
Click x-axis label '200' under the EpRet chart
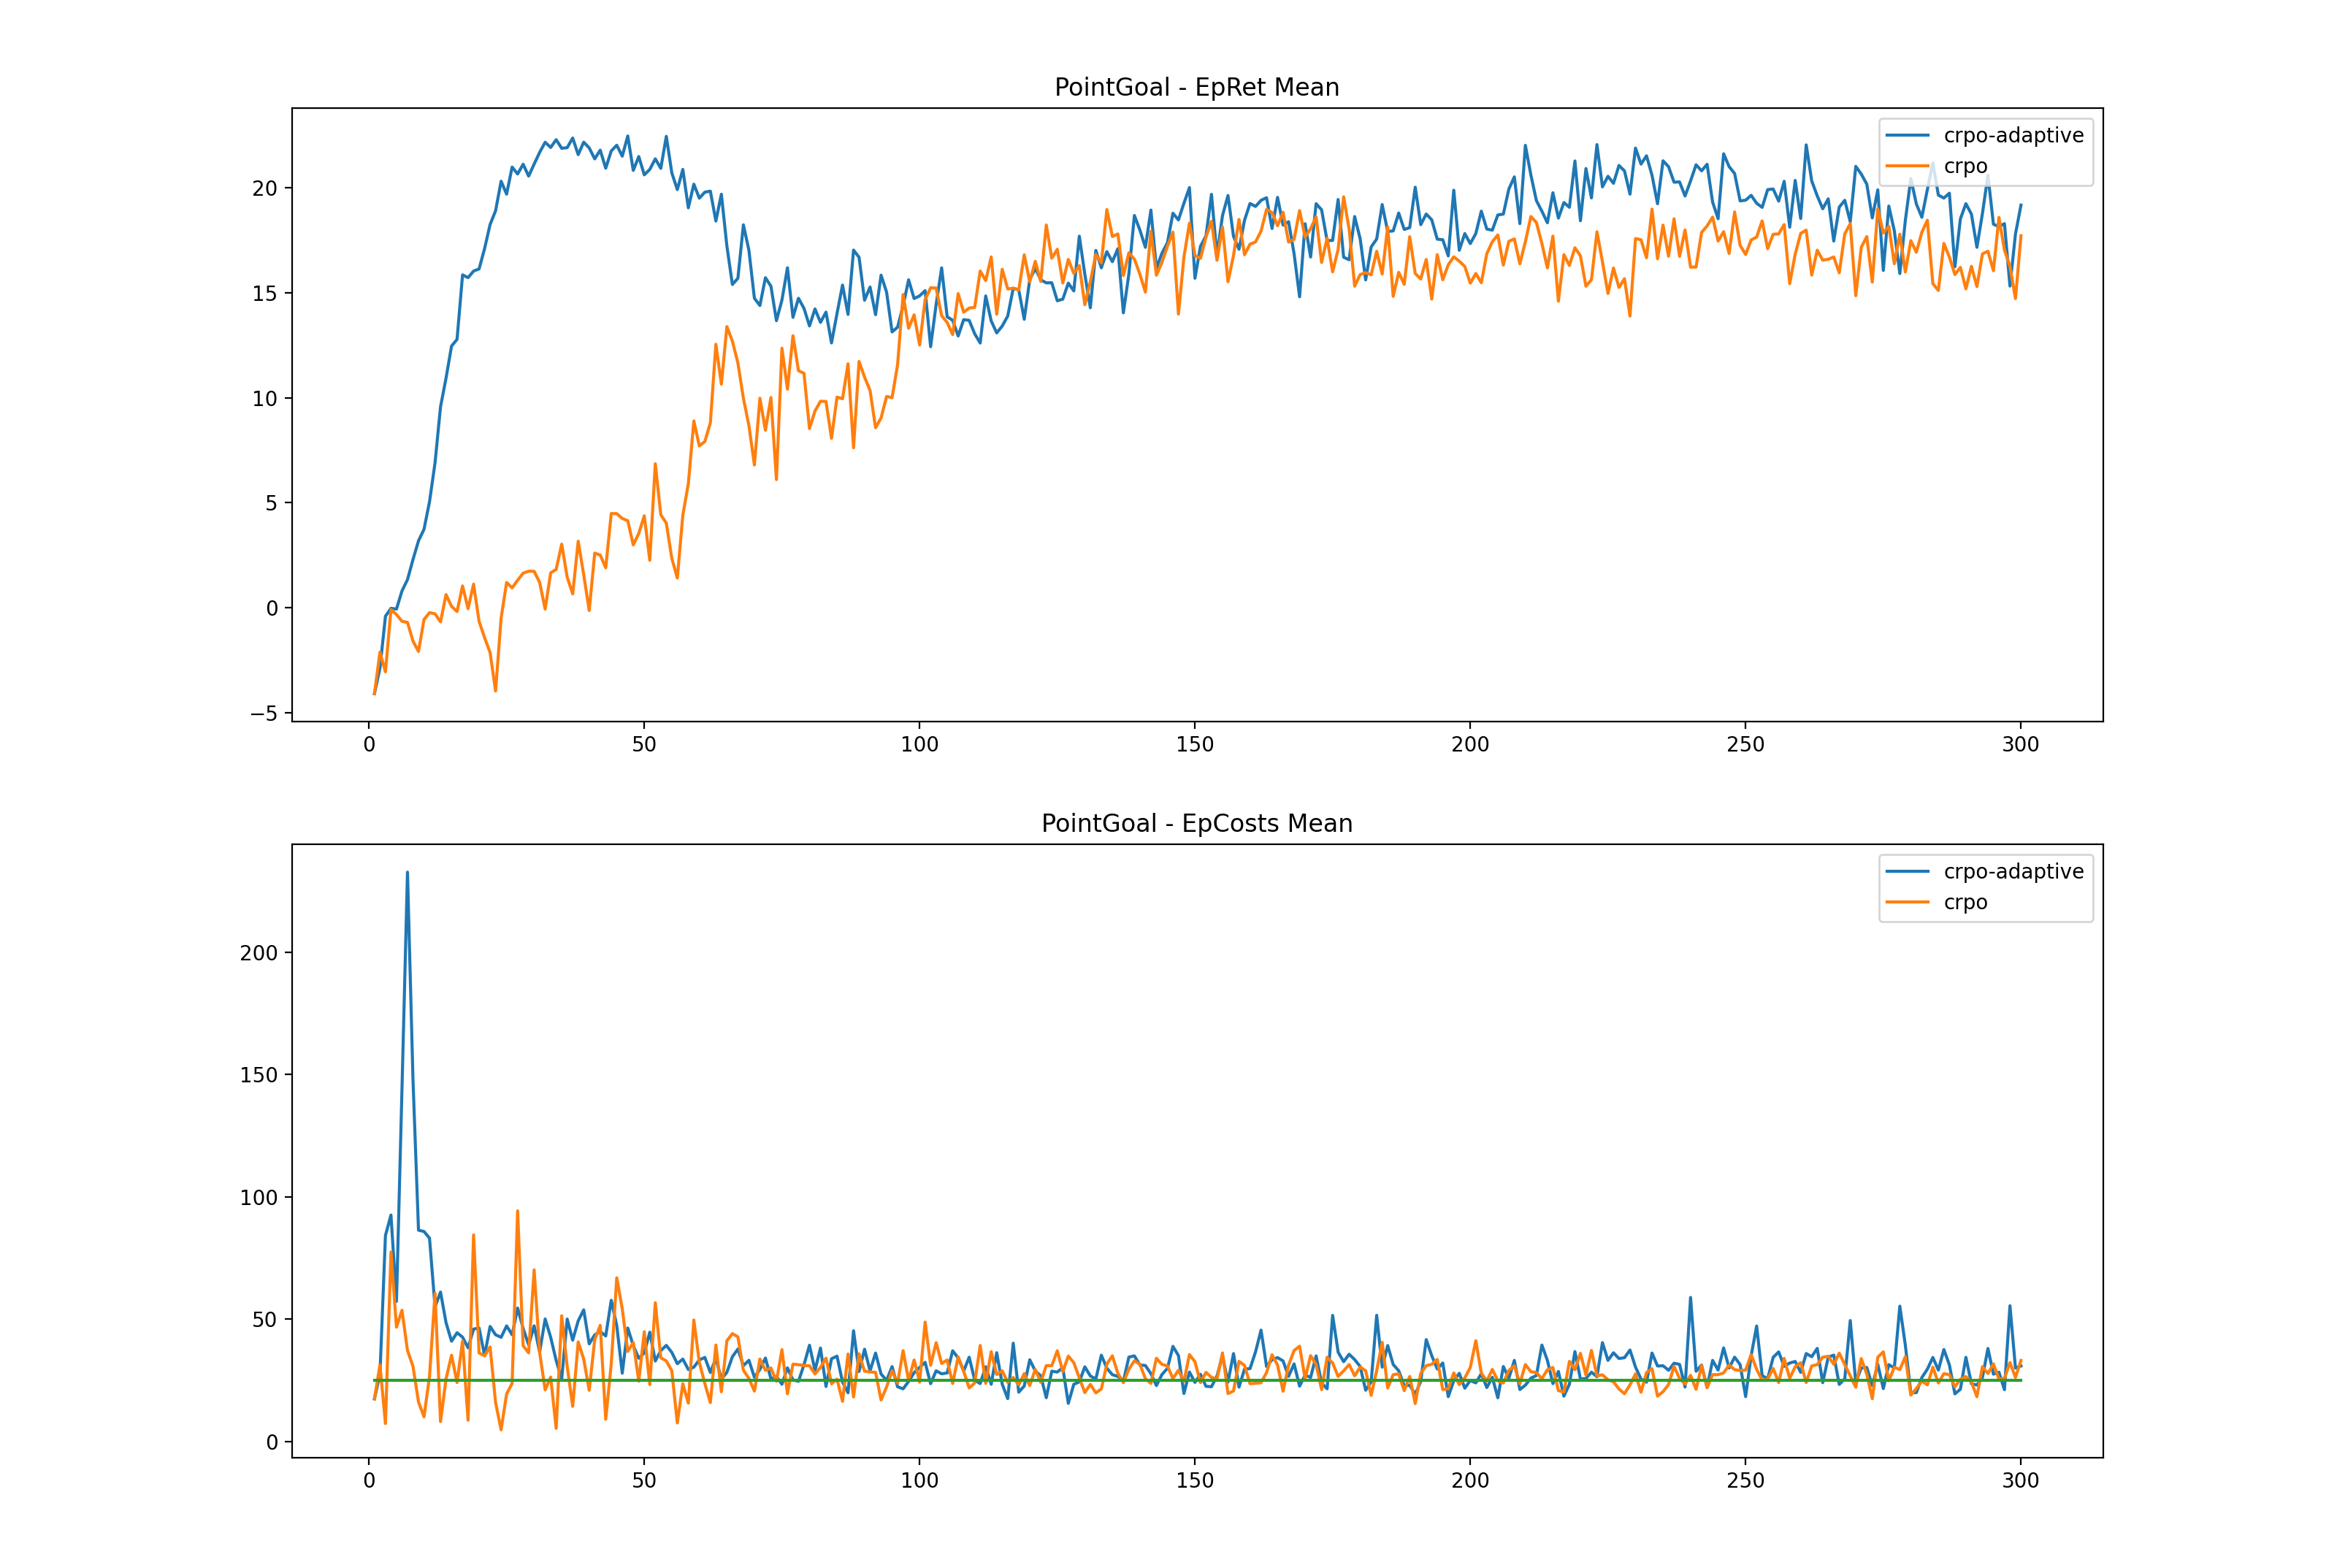tap(1470, 745)
